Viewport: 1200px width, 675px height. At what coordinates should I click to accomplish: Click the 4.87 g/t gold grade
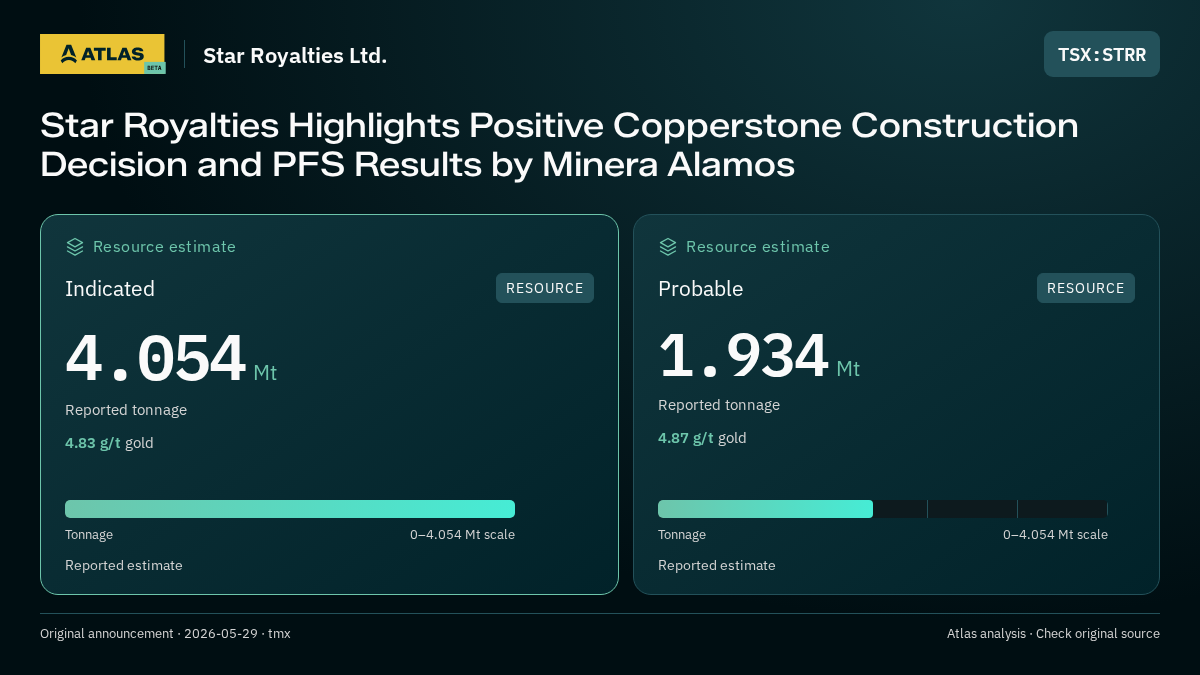(x=702, y=438)
